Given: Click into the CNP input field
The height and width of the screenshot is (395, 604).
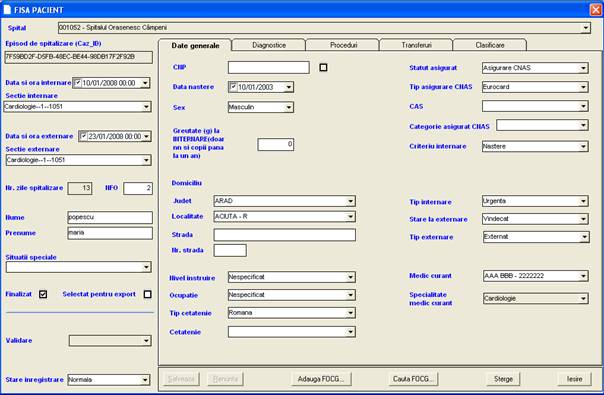Looking at the screenshot, I should point(268,67).
